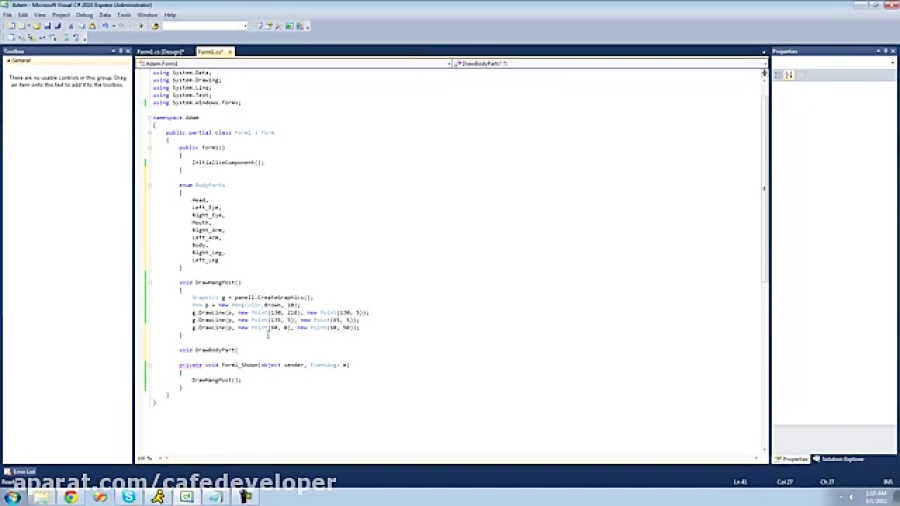Viewport: 900px width, 506px height.
Task: Close the Form1.cs code tab
Action: (230, 52)
